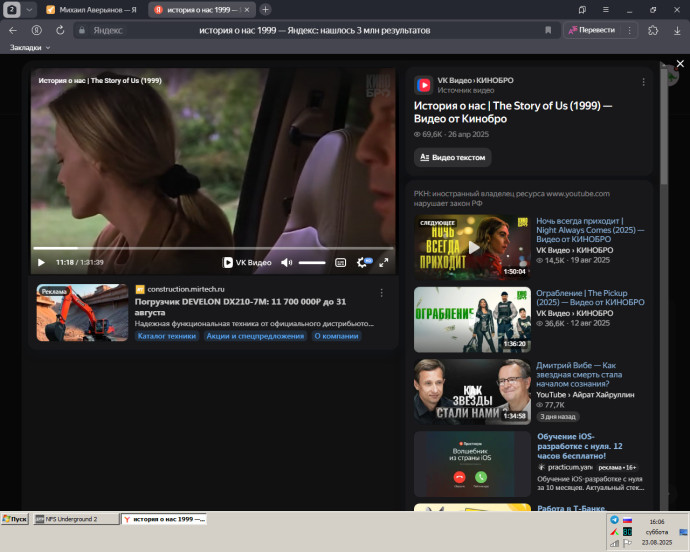Open Ночь всегда приходит video thumbnail
The width and height of the screenshot is (690, 552).
[472, 247]
